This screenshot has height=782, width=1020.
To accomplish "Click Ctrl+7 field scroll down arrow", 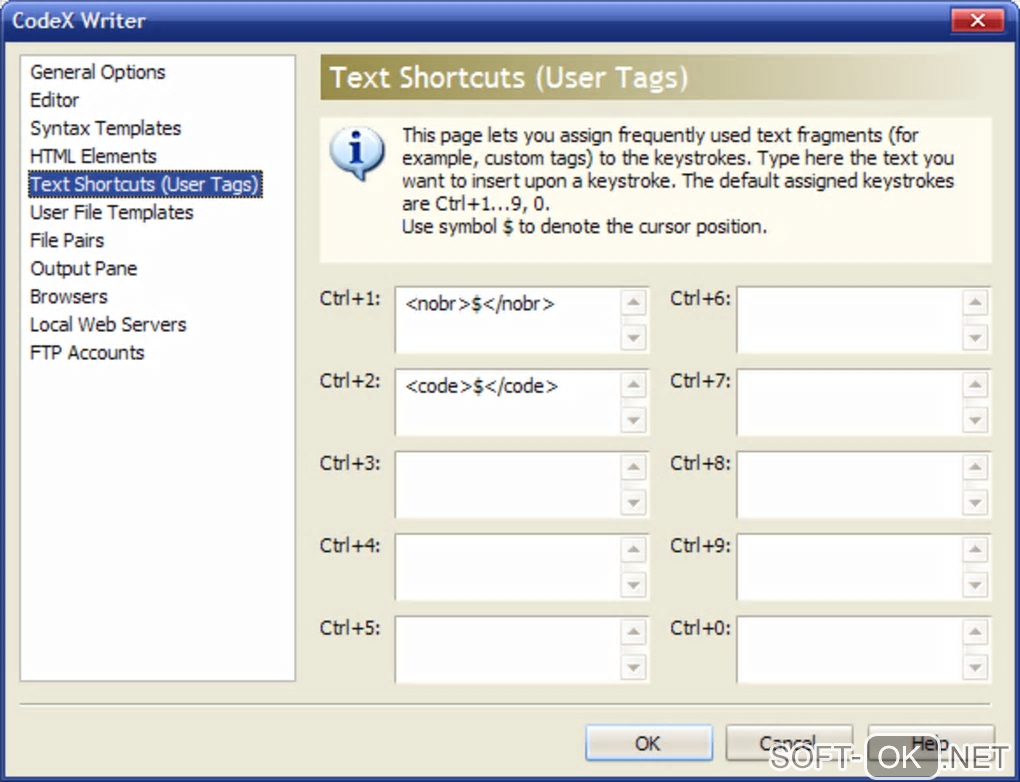I will pyautogui.click(x=975, y=420).
